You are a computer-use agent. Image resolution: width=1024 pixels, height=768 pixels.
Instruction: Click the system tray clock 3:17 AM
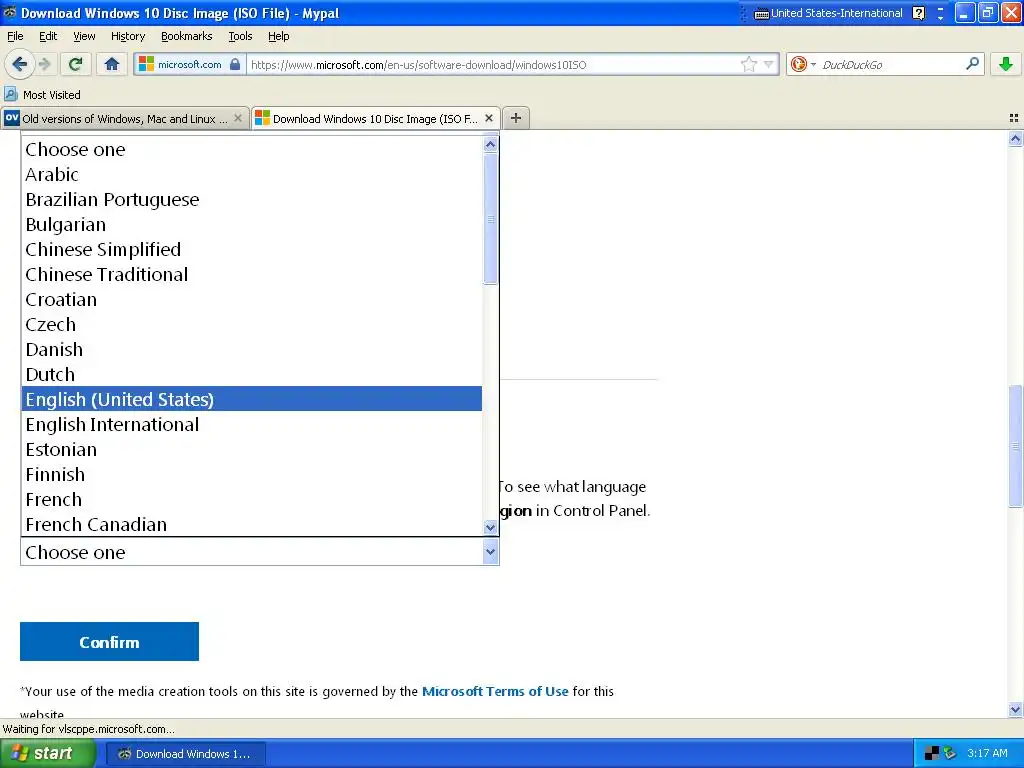pos(987,753)
